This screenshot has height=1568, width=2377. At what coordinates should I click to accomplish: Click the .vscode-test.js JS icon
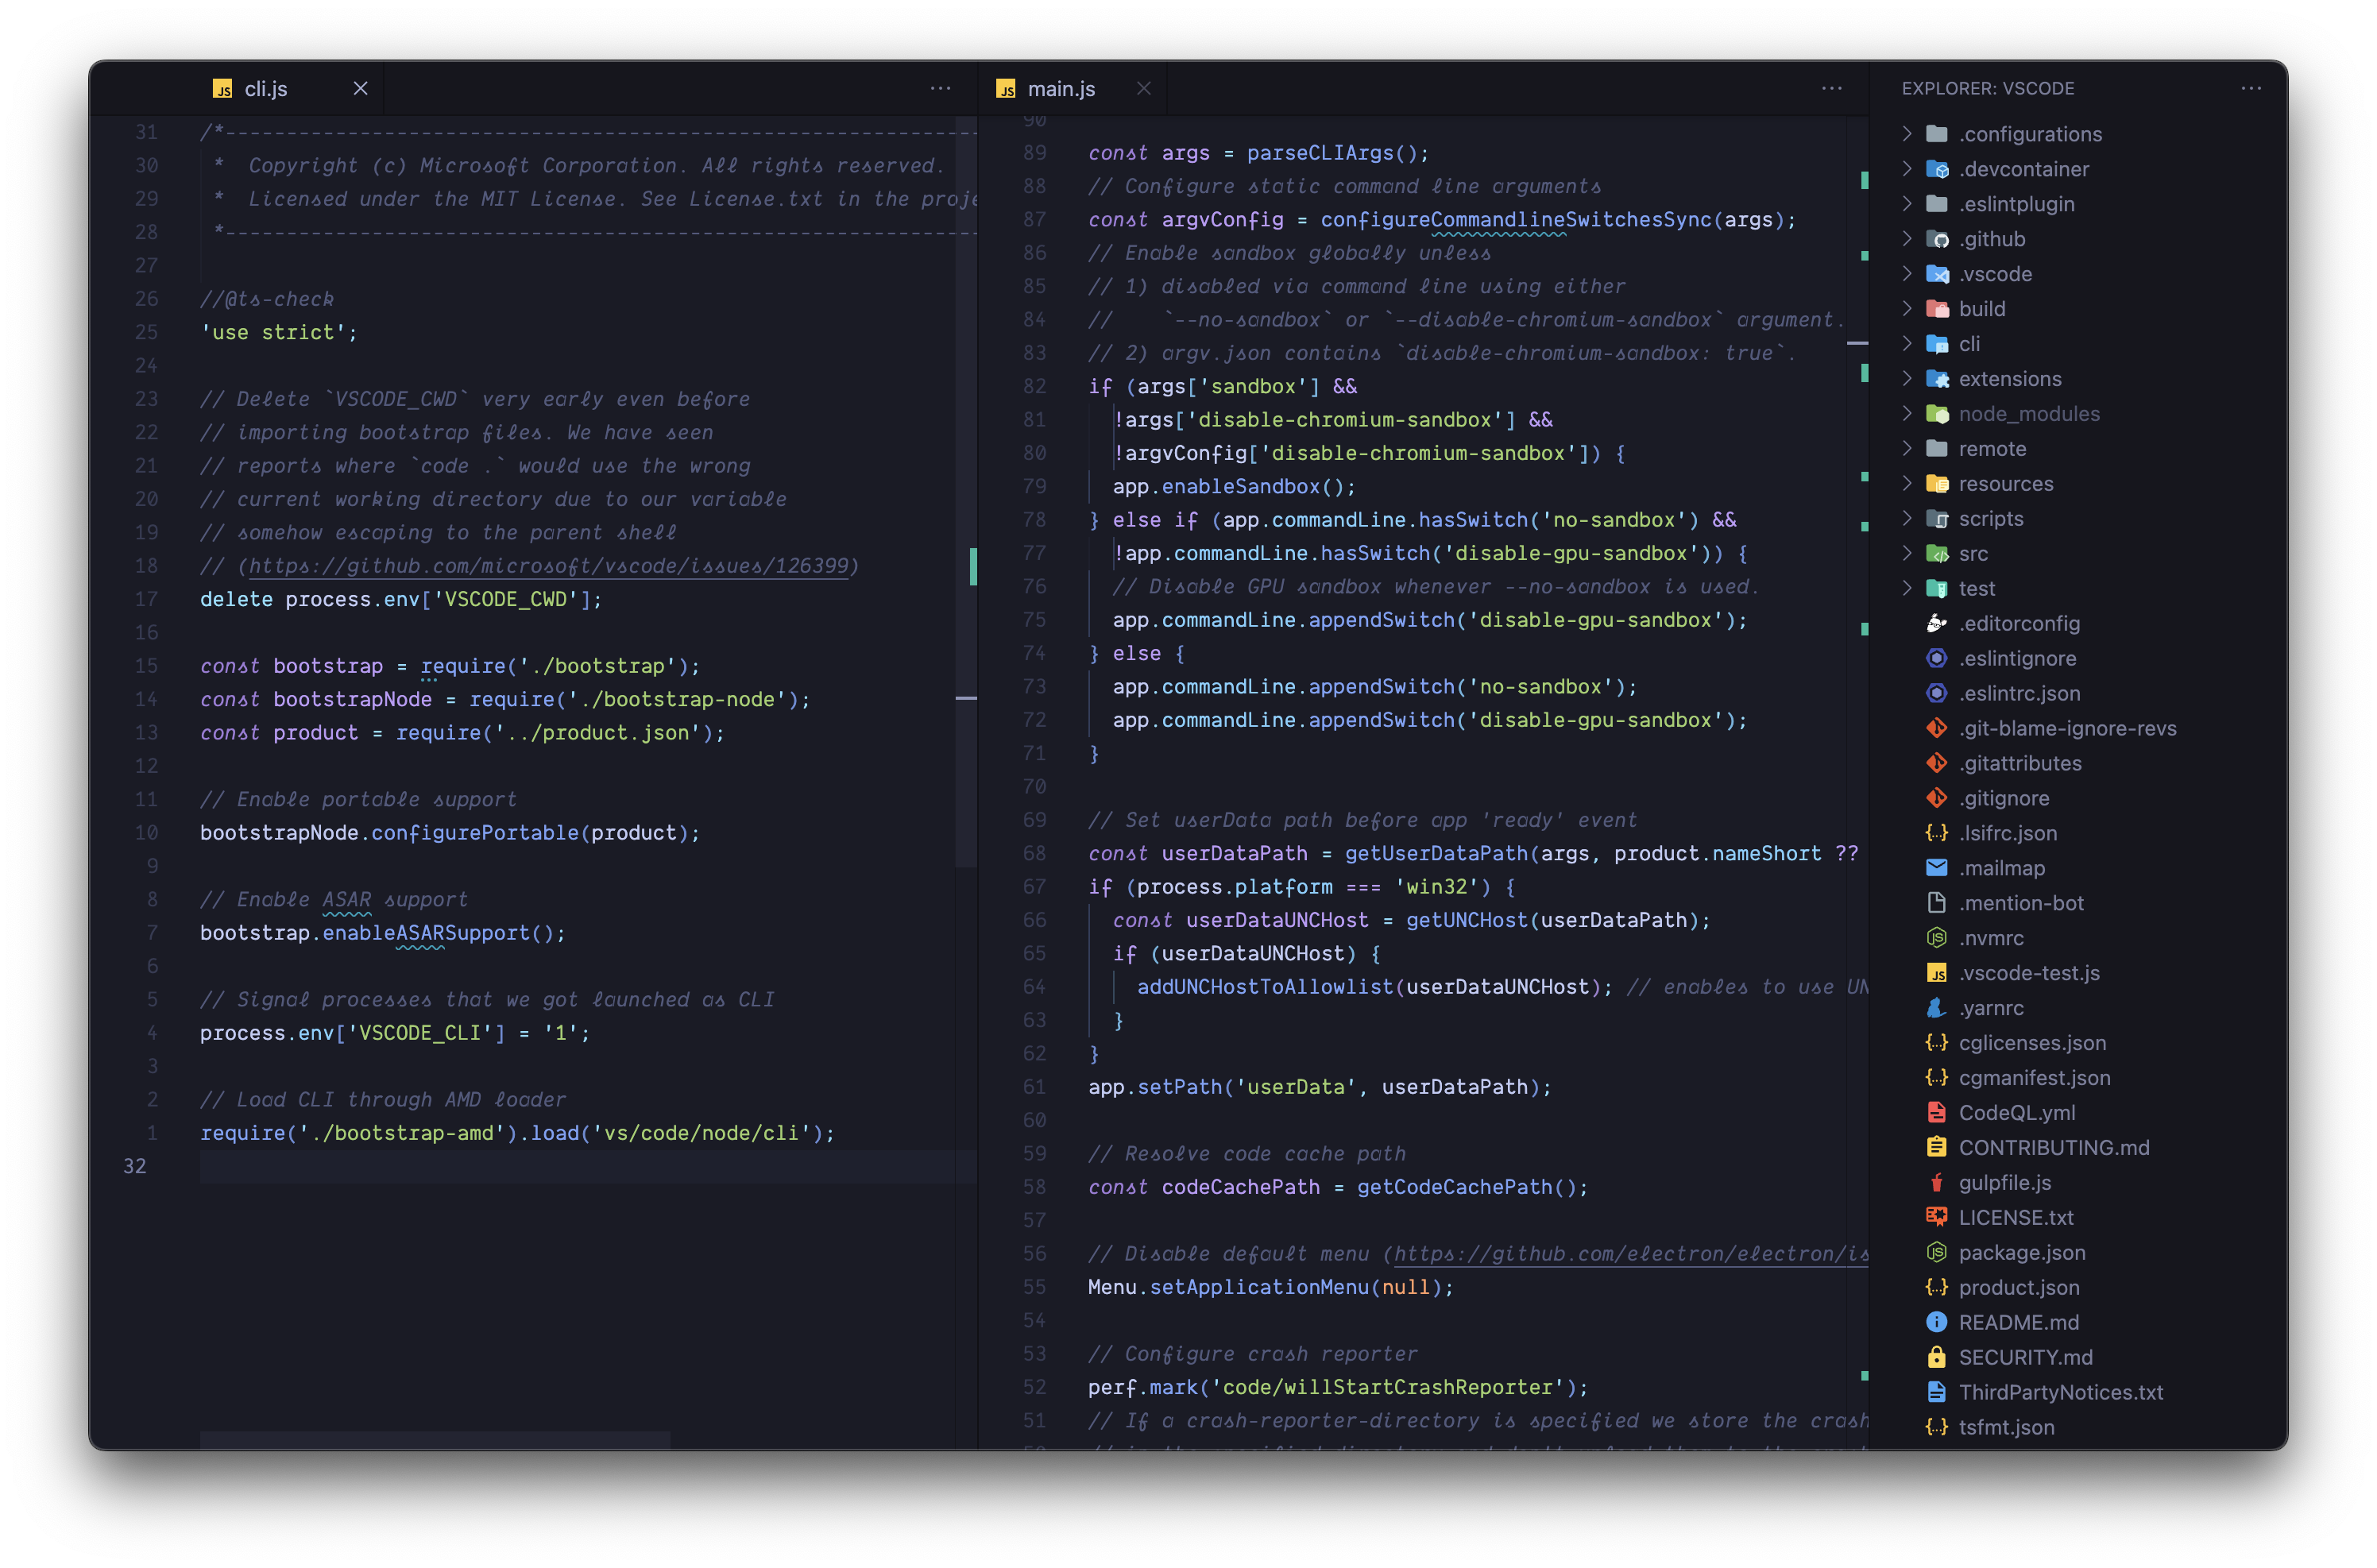click(1936, 973)
